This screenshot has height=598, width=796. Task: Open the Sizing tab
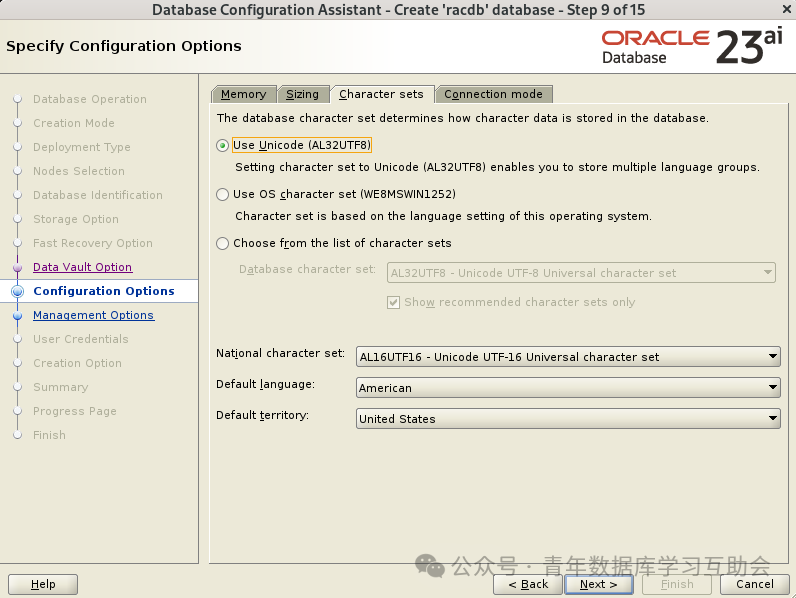click(303, 94)
